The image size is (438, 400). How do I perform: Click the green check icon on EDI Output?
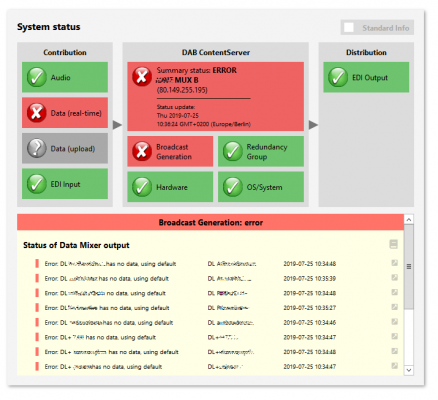coord(338,77)
